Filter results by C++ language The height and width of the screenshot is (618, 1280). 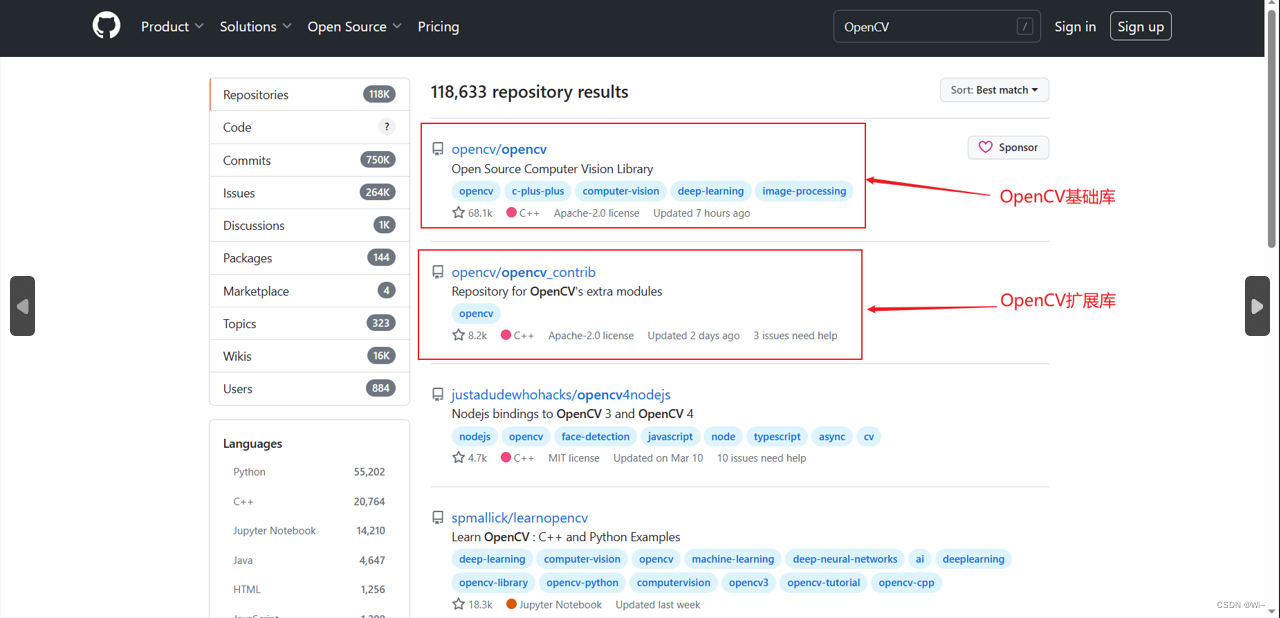pyautogui.click(x=309, y=501)
